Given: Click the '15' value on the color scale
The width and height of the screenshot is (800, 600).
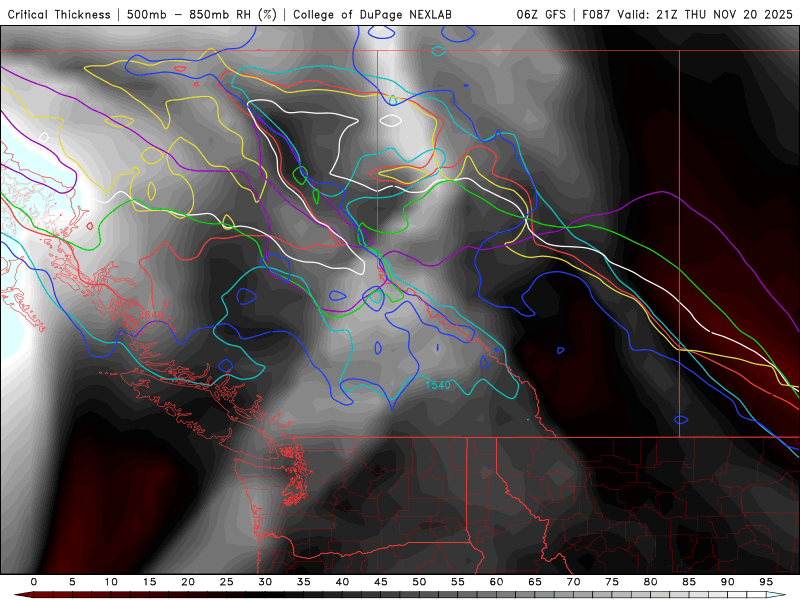Looking at the screenshot, I should pos(149,582).
